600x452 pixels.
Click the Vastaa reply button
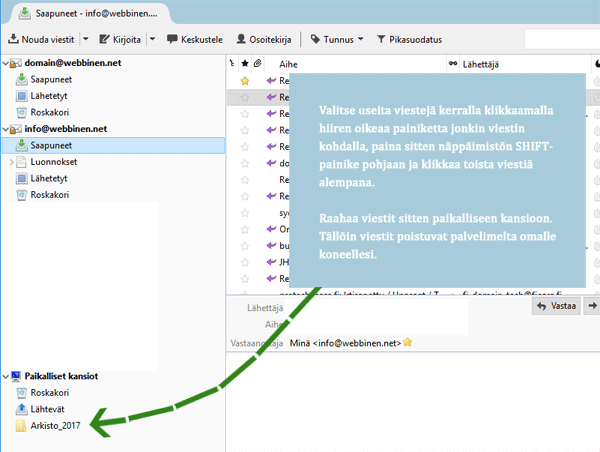tap(556, 306)
